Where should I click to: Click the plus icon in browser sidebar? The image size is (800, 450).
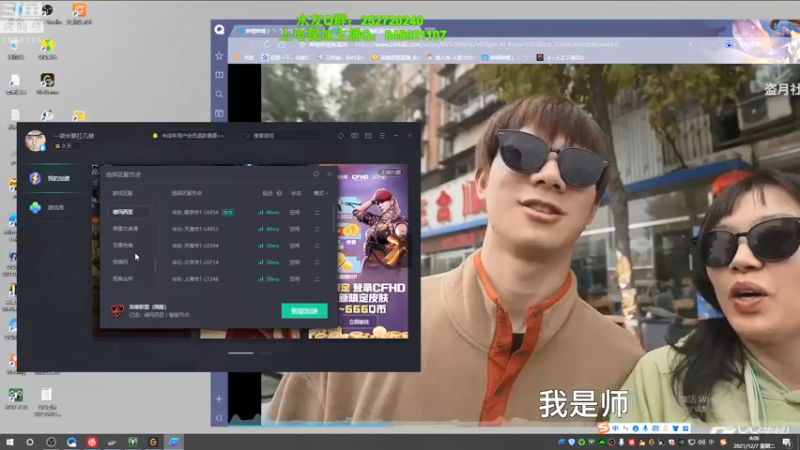[x=219, y=399]
